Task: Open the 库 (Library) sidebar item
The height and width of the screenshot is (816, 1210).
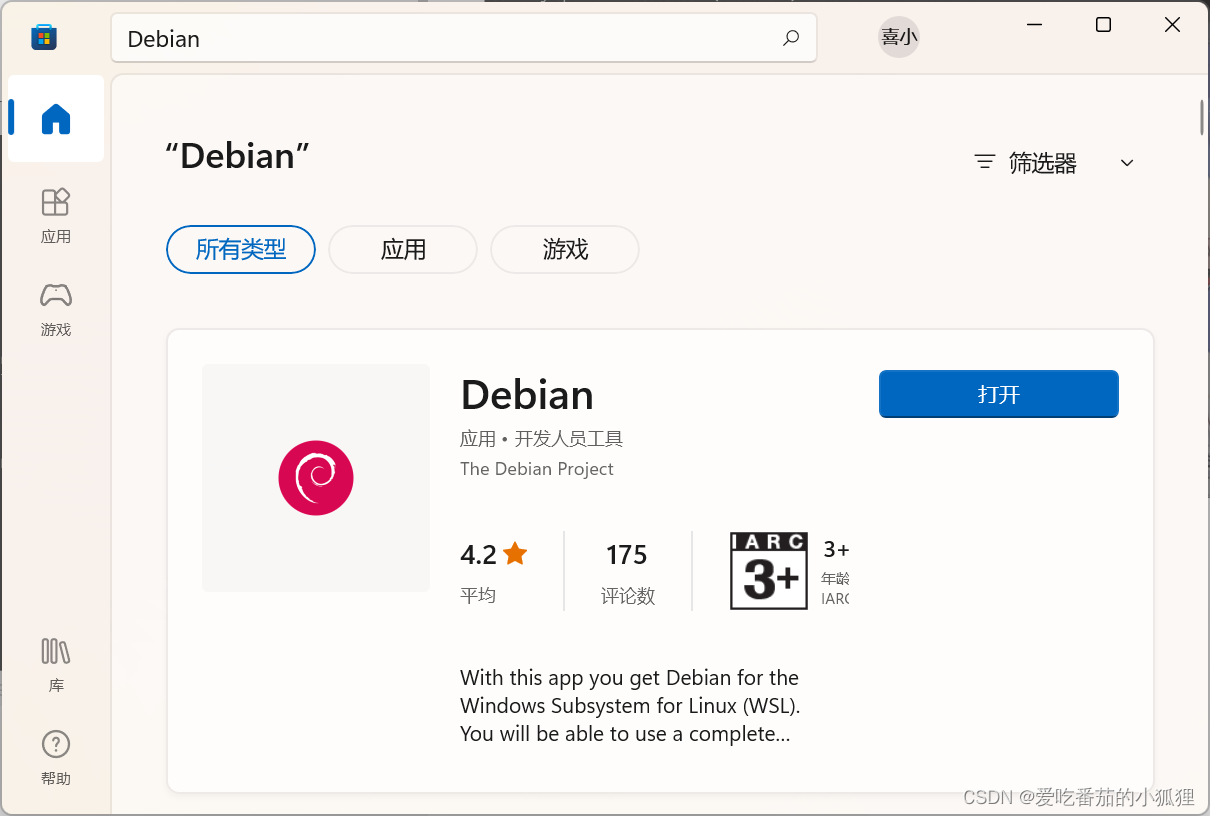Action: coord(56,665)
